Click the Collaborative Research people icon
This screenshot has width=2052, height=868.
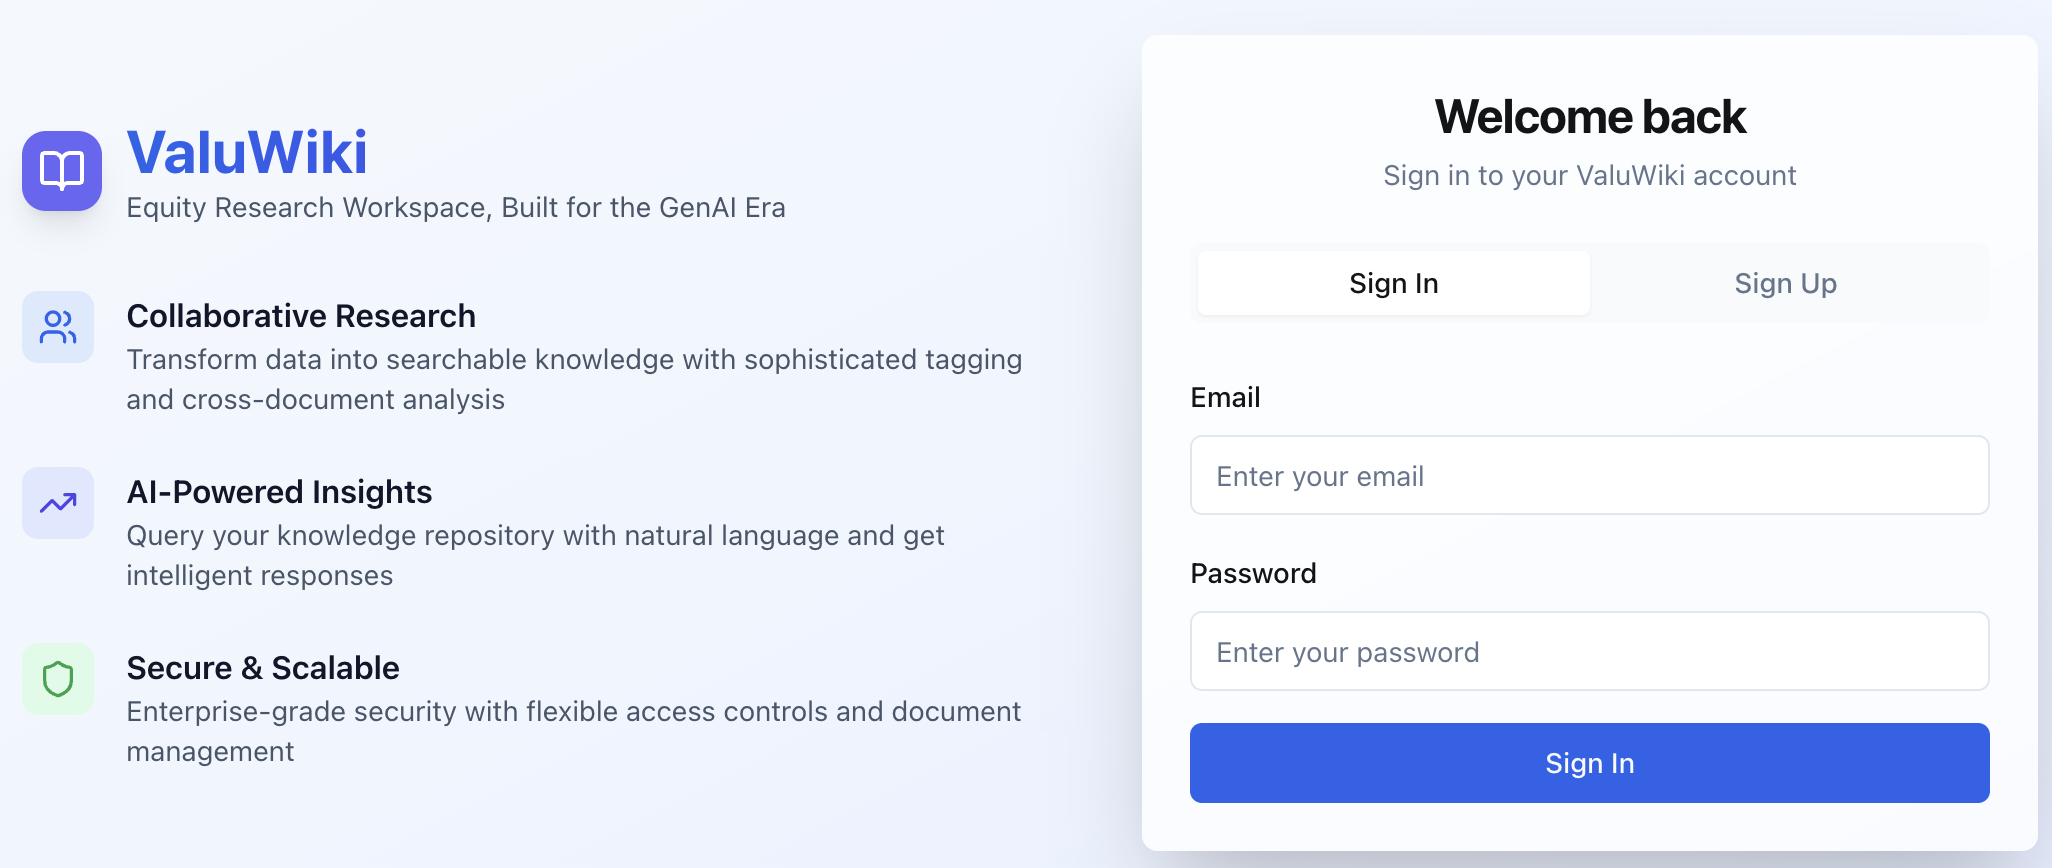[58, 327]
